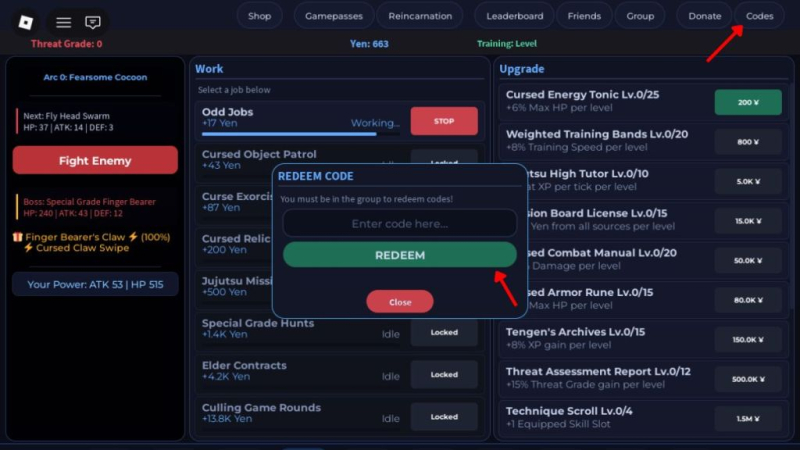Stop the Odd Jobs work
This screenshot has height=450, width=800.
(x=444, y=121)
